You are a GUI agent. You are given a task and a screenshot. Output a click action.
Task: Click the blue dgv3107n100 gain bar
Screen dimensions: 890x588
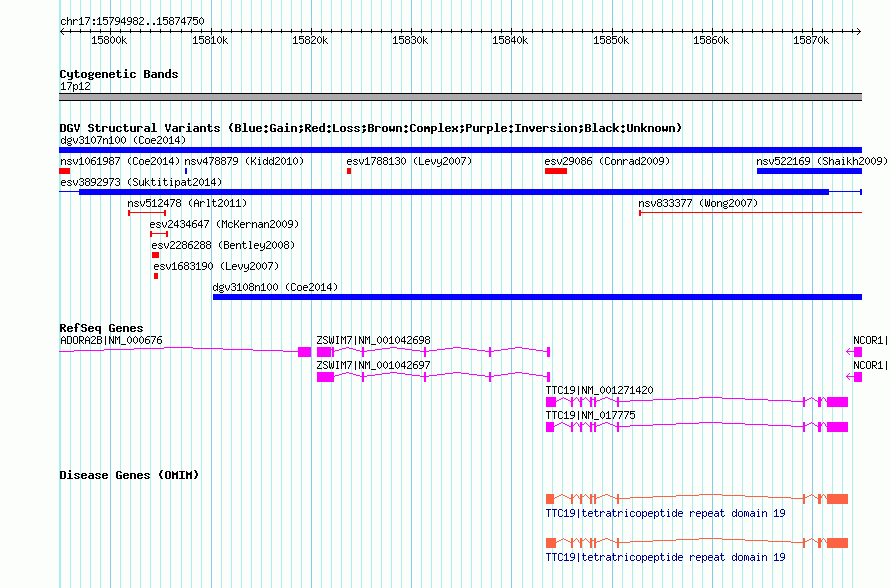point(460,150)
